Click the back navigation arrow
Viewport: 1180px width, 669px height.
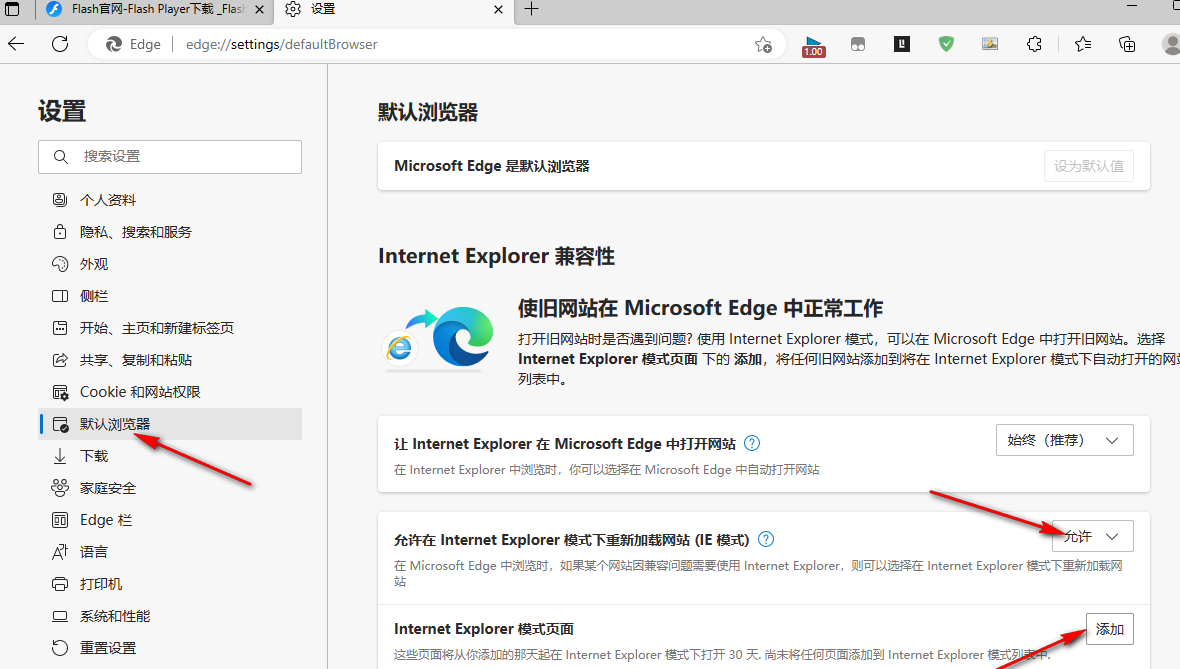pyautogui.click(x=16, y=44)
